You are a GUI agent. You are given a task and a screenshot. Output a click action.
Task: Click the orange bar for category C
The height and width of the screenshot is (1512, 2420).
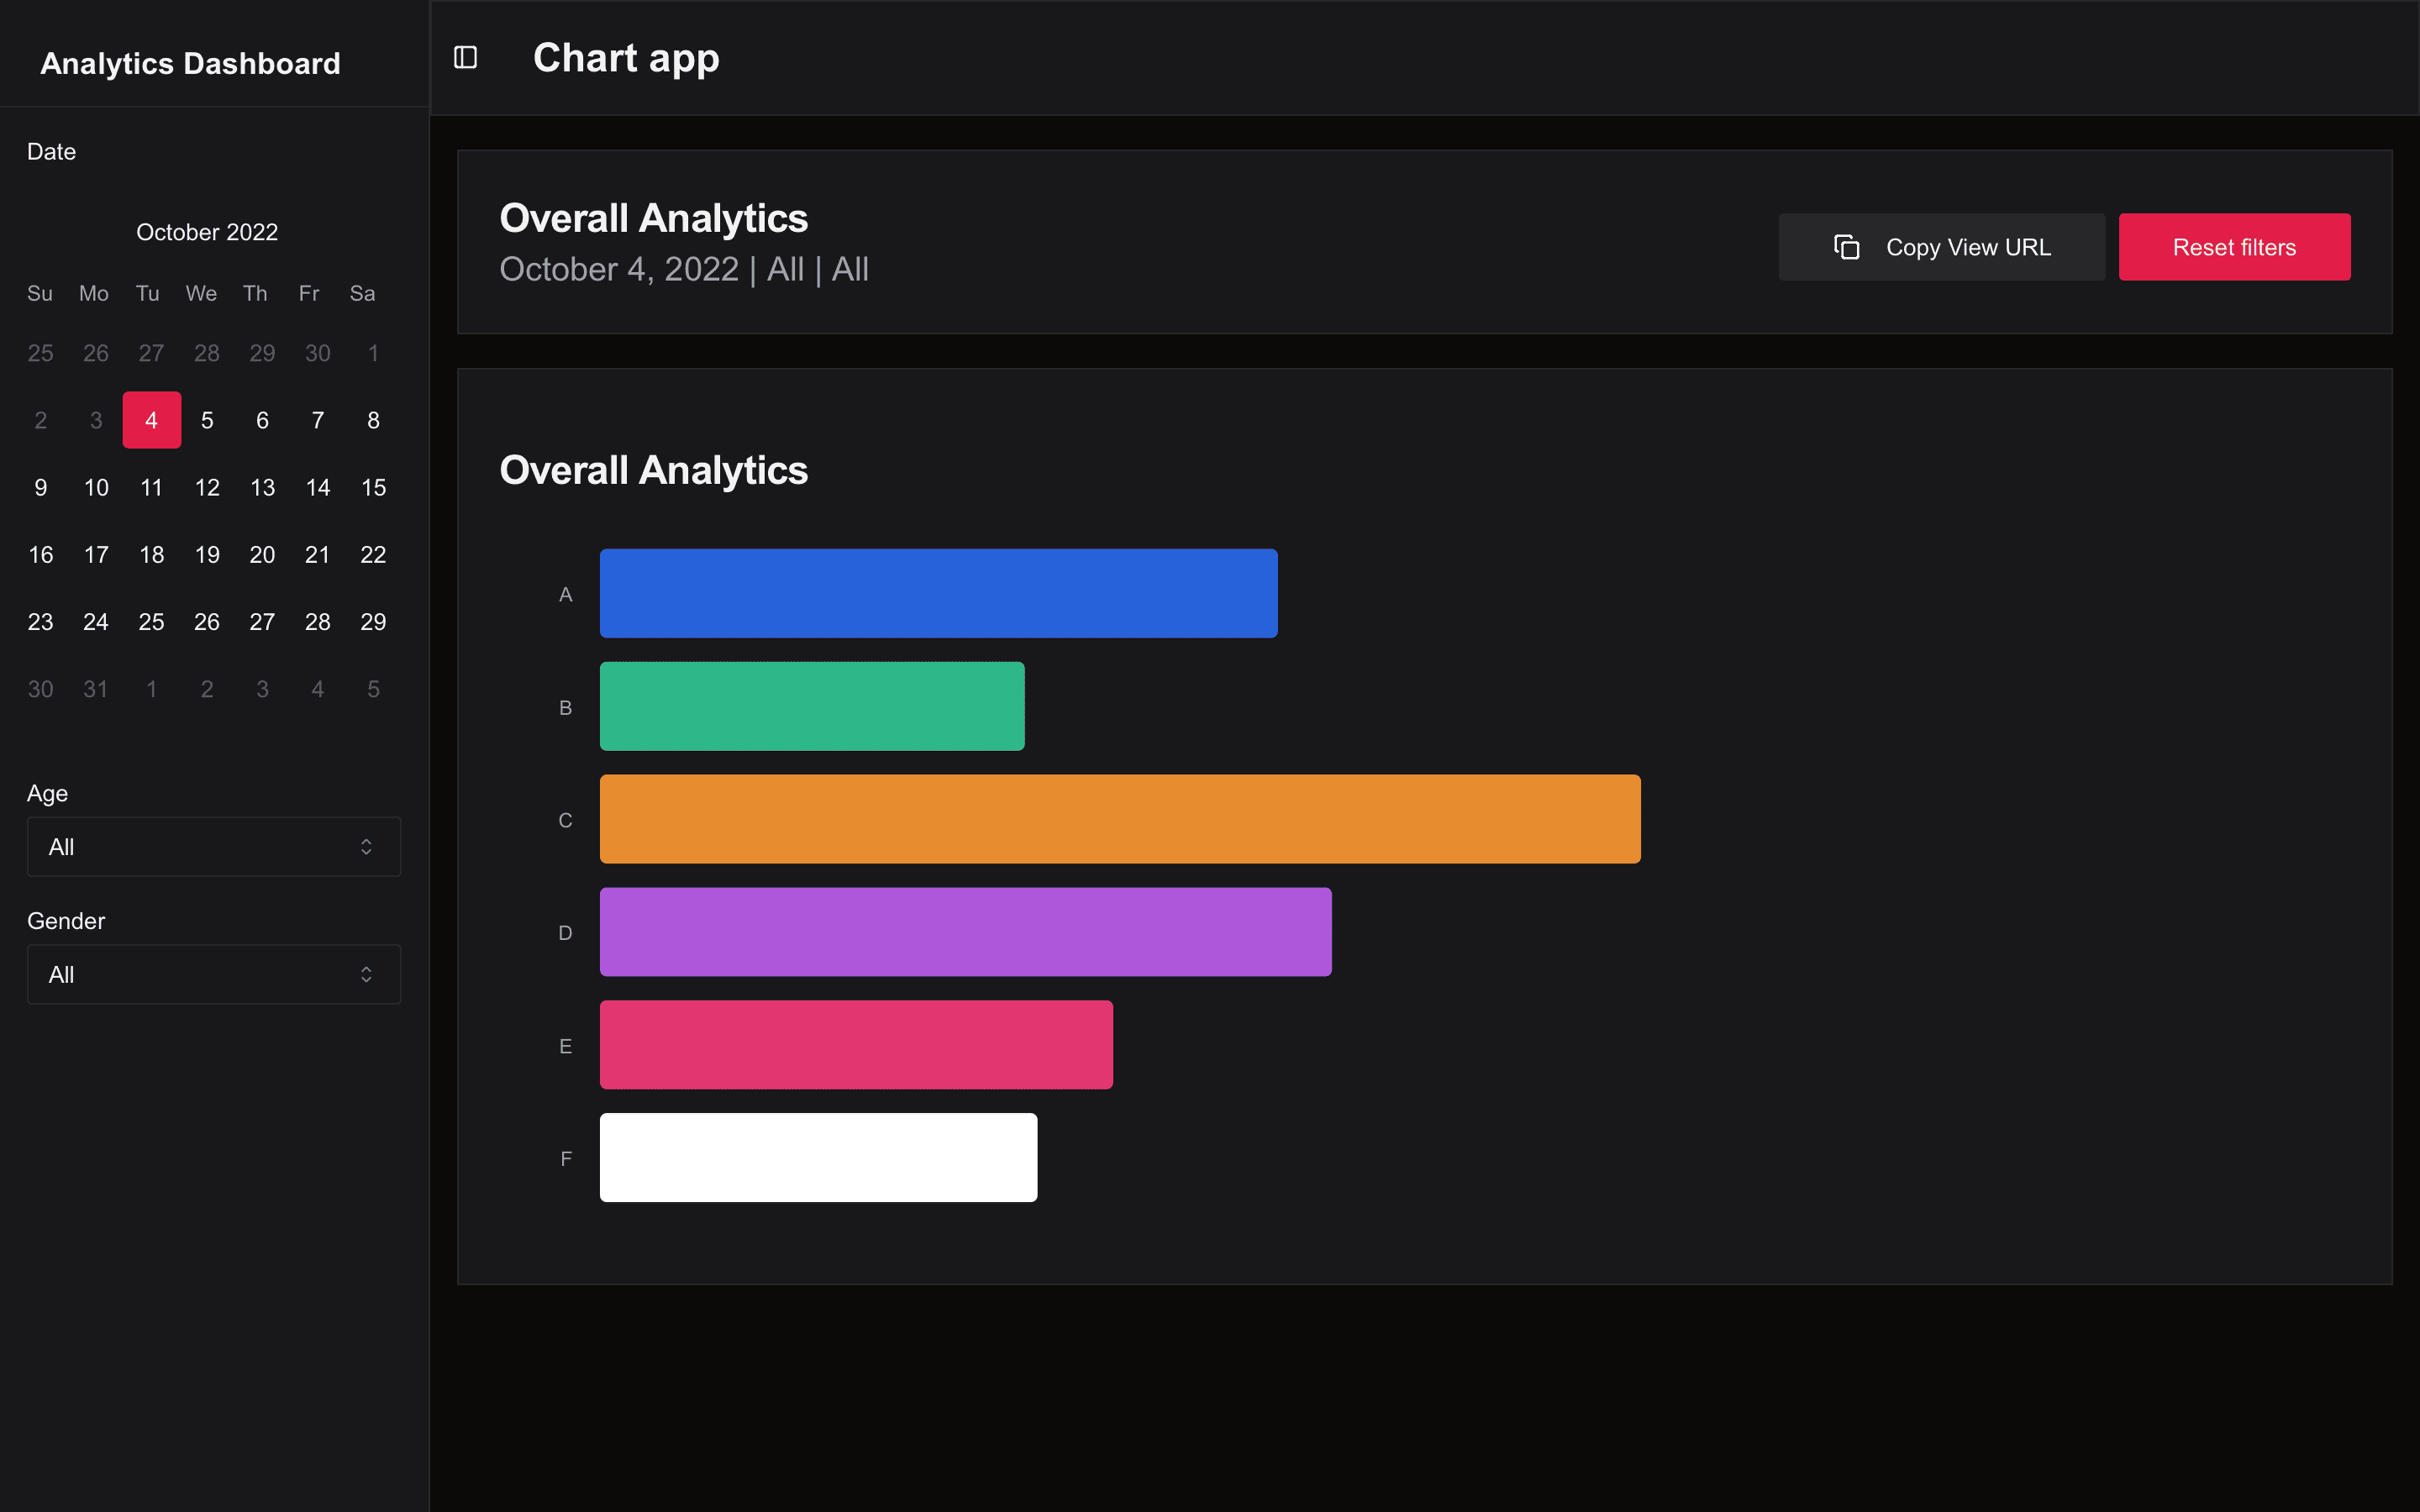click(1120, 819)
